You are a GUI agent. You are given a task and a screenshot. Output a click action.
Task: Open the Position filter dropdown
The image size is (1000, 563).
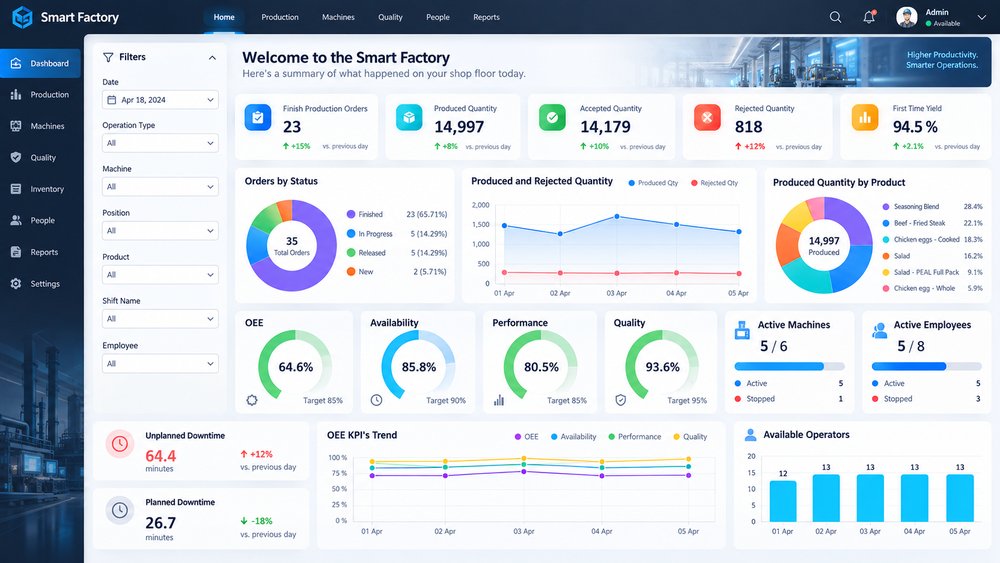coord(160,231)
